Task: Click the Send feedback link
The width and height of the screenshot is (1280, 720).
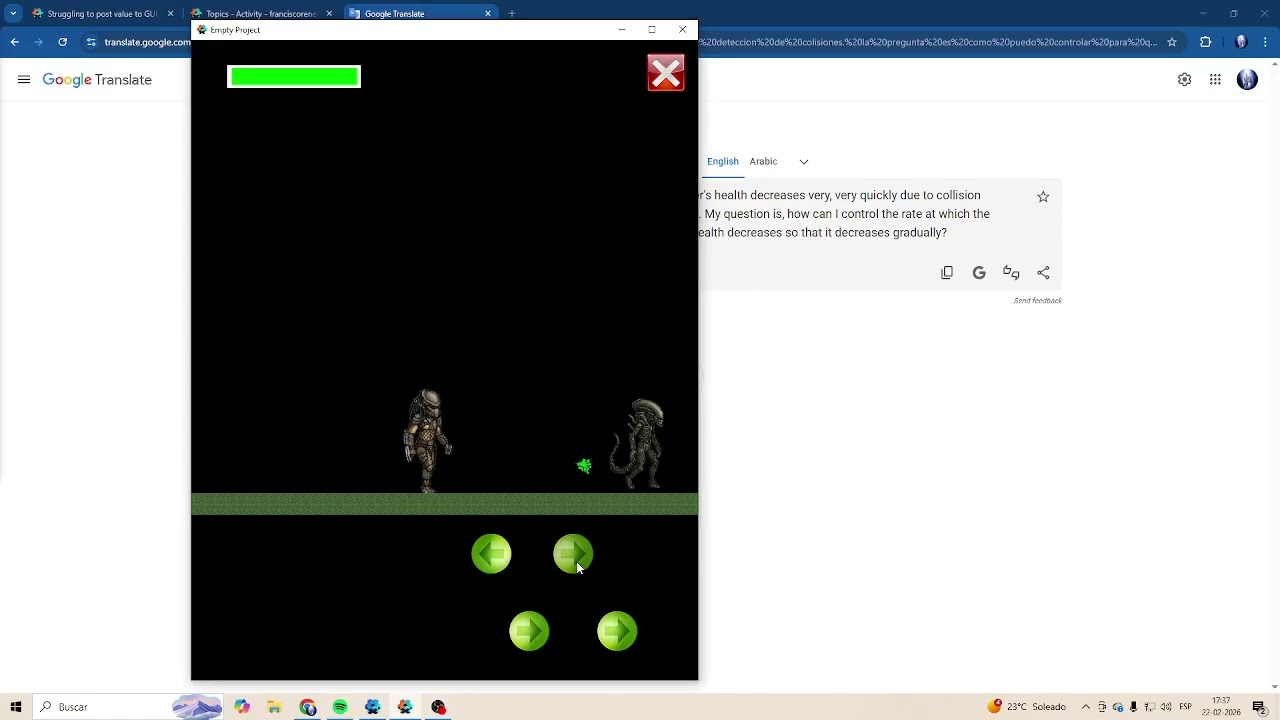Action: (x=1037, y=301)
